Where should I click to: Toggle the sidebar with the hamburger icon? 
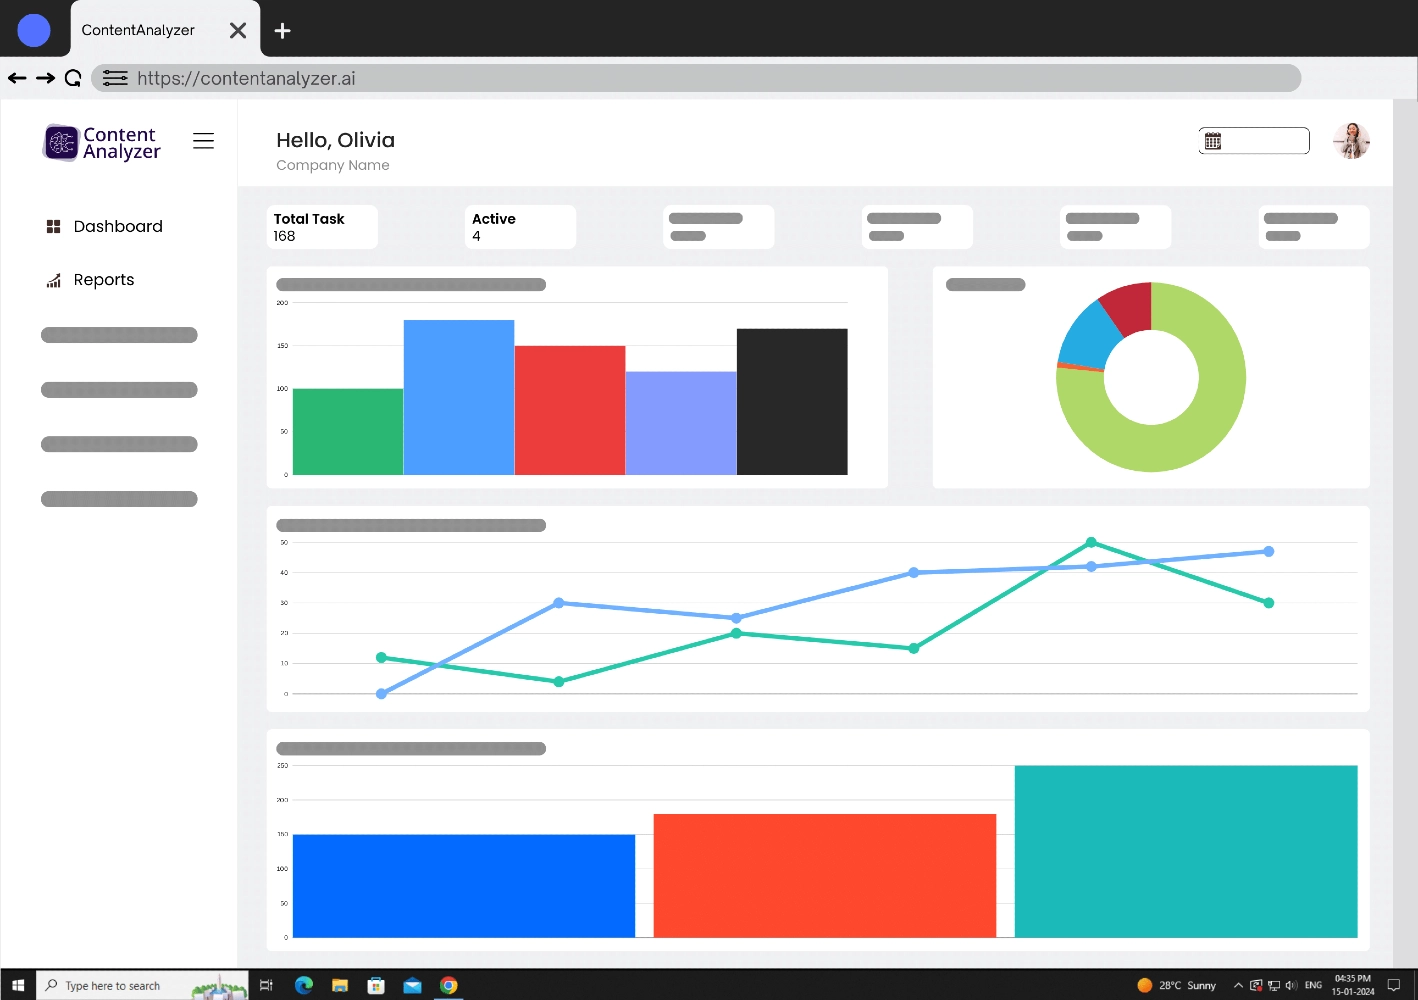(203, 140)
